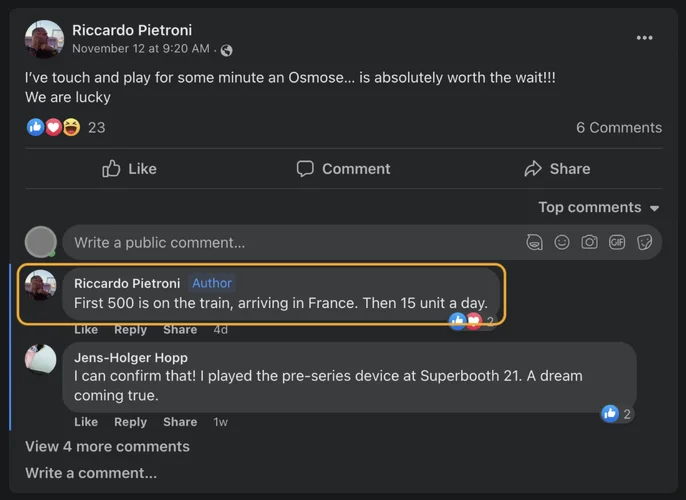Open Jens-Holger Hopp's profile picture
Viewport: 686px width, 500px height.
[41, 359]
